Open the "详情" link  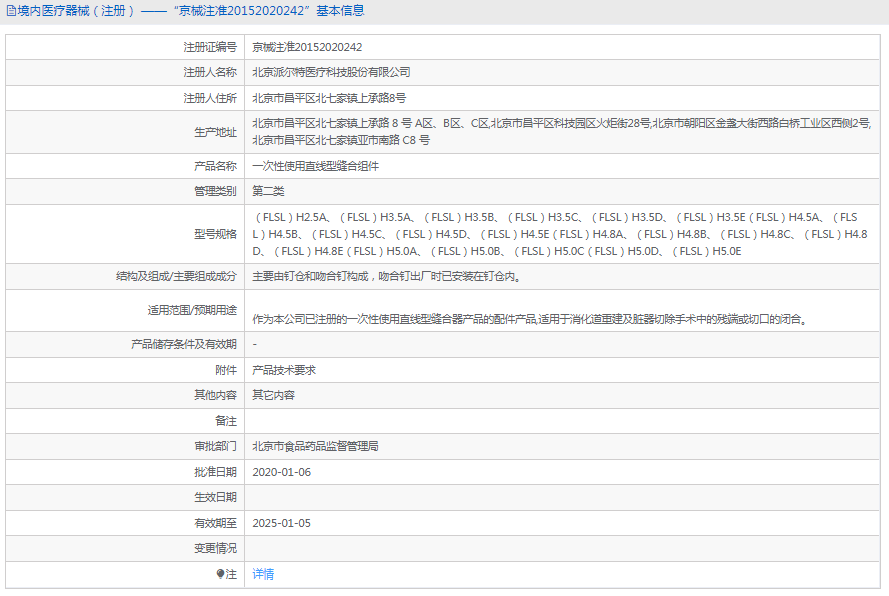click(x=263, y=574)
